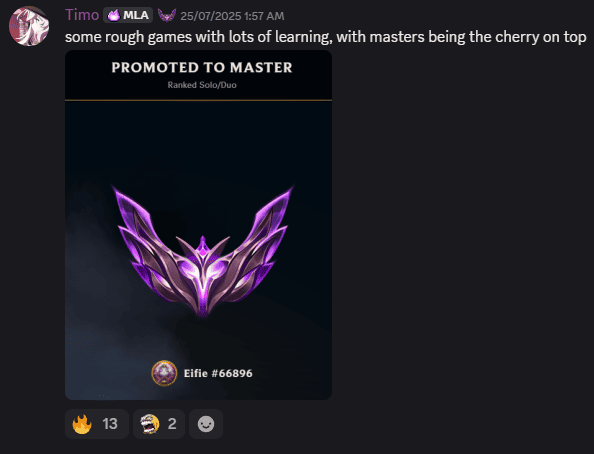Click the summoner icon beside Eifie

[164, 373]
